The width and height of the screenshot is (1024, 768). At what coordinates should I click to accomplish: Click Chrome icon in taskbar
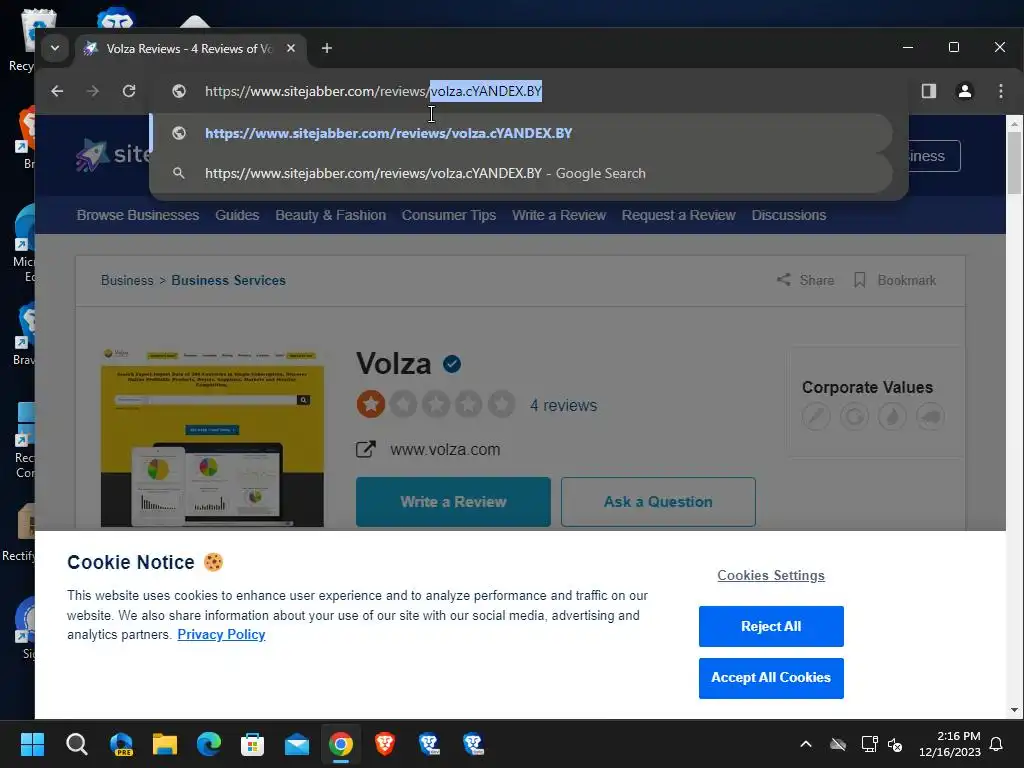[x=340, y=744]
